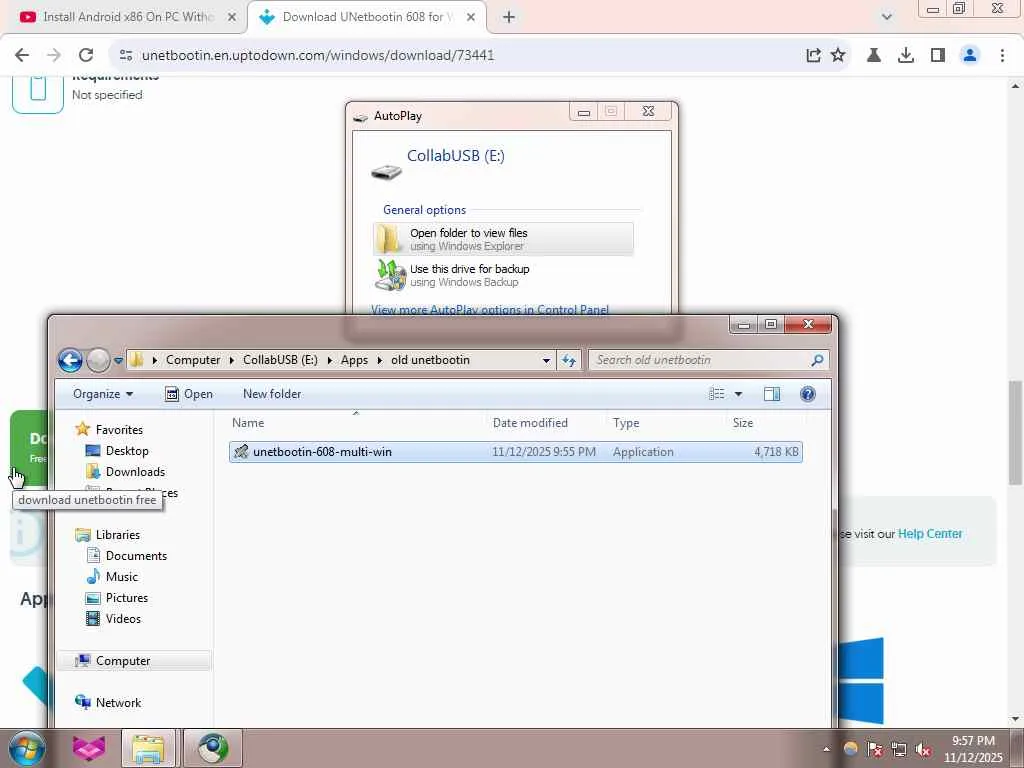Open Chrome downloads tray icon
Viewport: 1024px width, 768px height.
(x=906, y=56)
